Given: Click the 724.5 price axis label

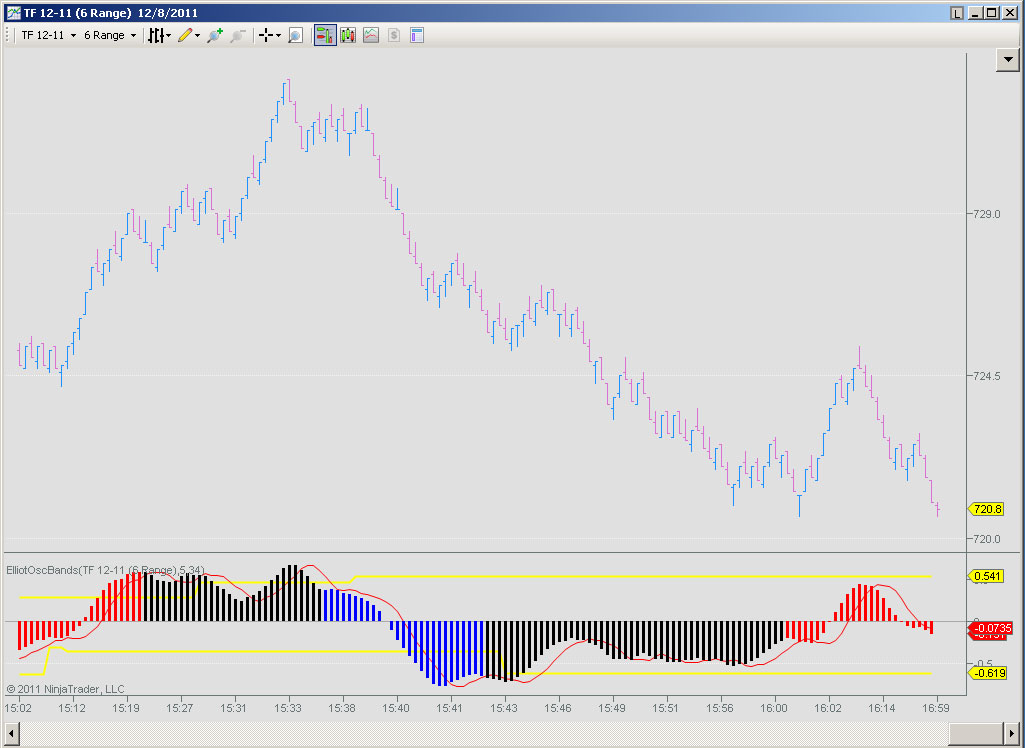Looking at the screenshot, I should pos(986,376).
